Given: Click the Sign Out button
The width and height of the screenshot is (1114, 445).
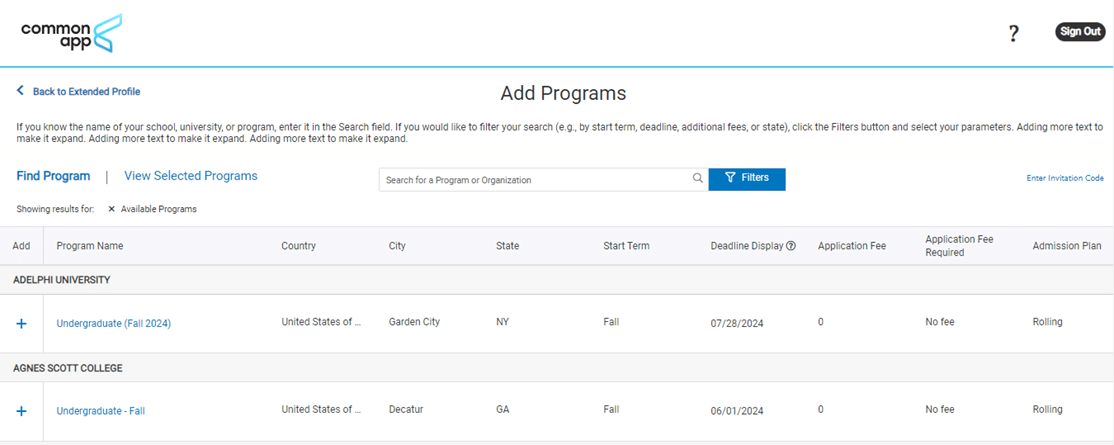Looking at the screenshot, I should click(1080, 32).
